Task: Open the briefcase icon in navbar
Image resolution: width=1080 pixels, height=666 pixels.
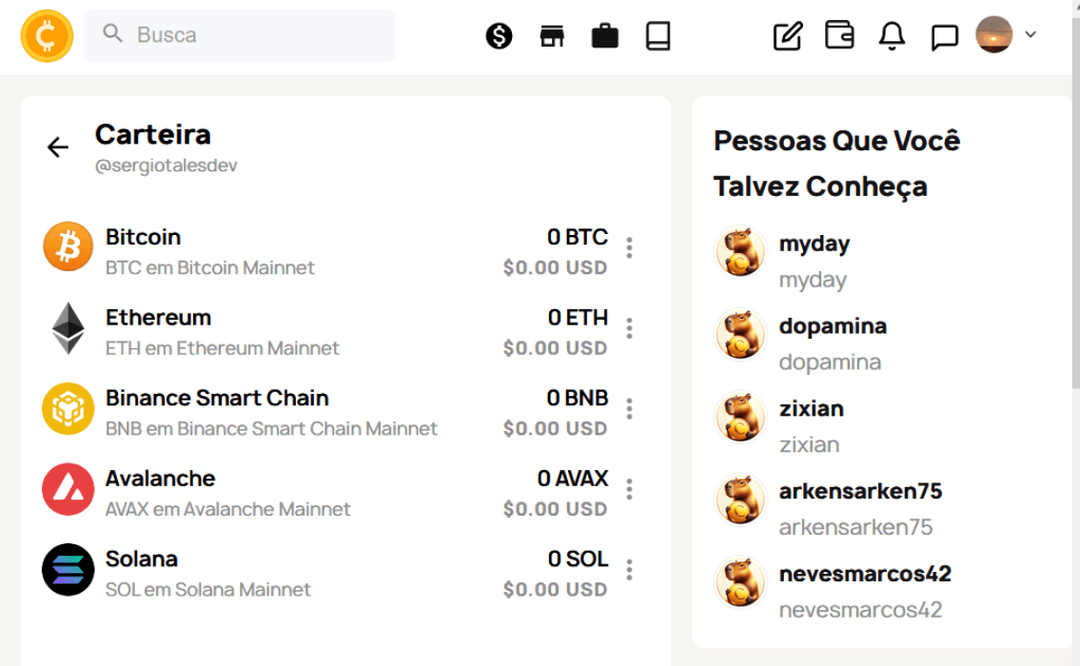Action: pos(605,36)
